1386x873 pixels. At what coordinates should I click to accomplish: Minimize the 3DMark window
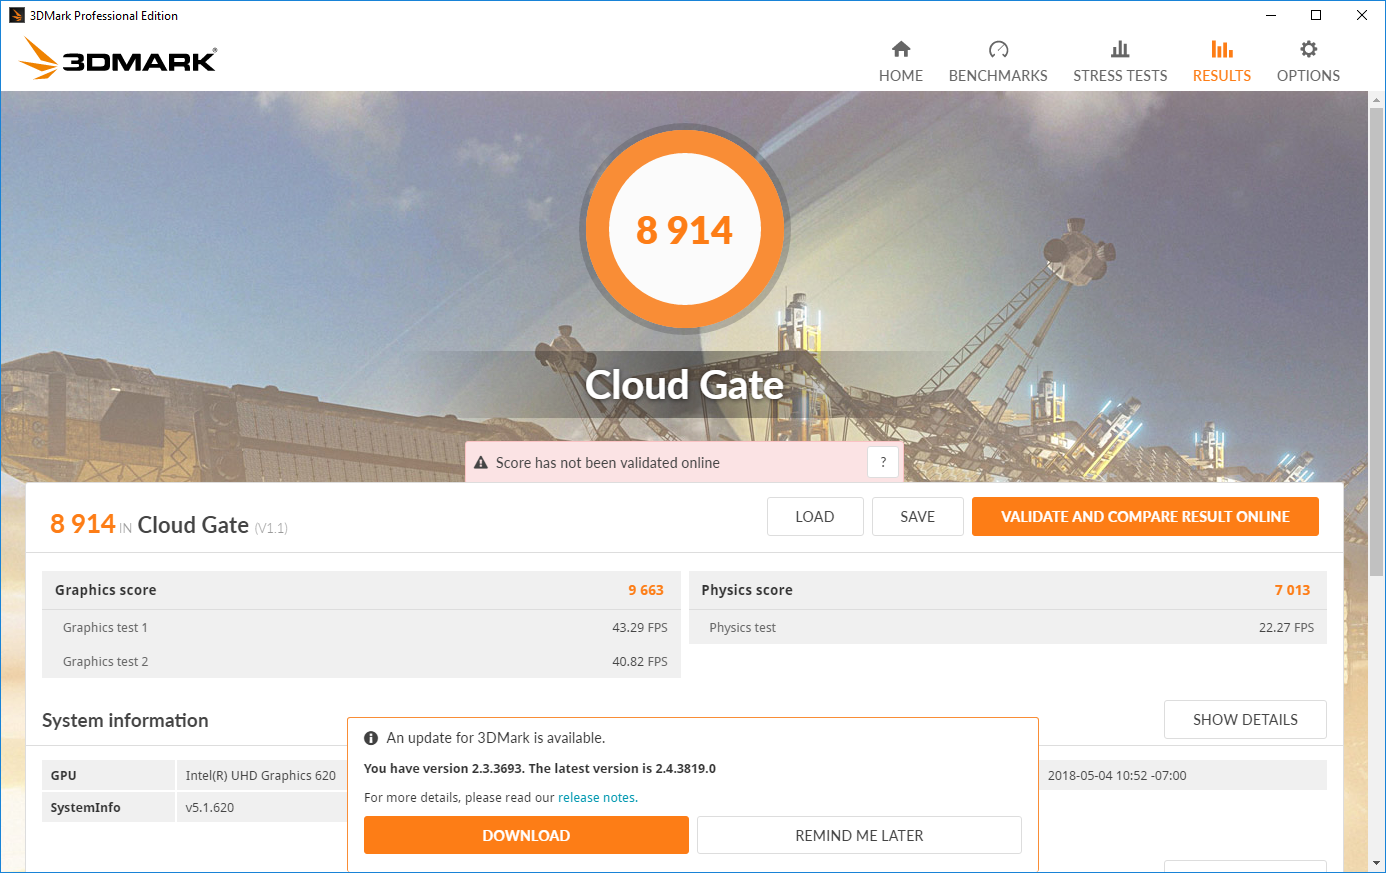click(1271, 15)
